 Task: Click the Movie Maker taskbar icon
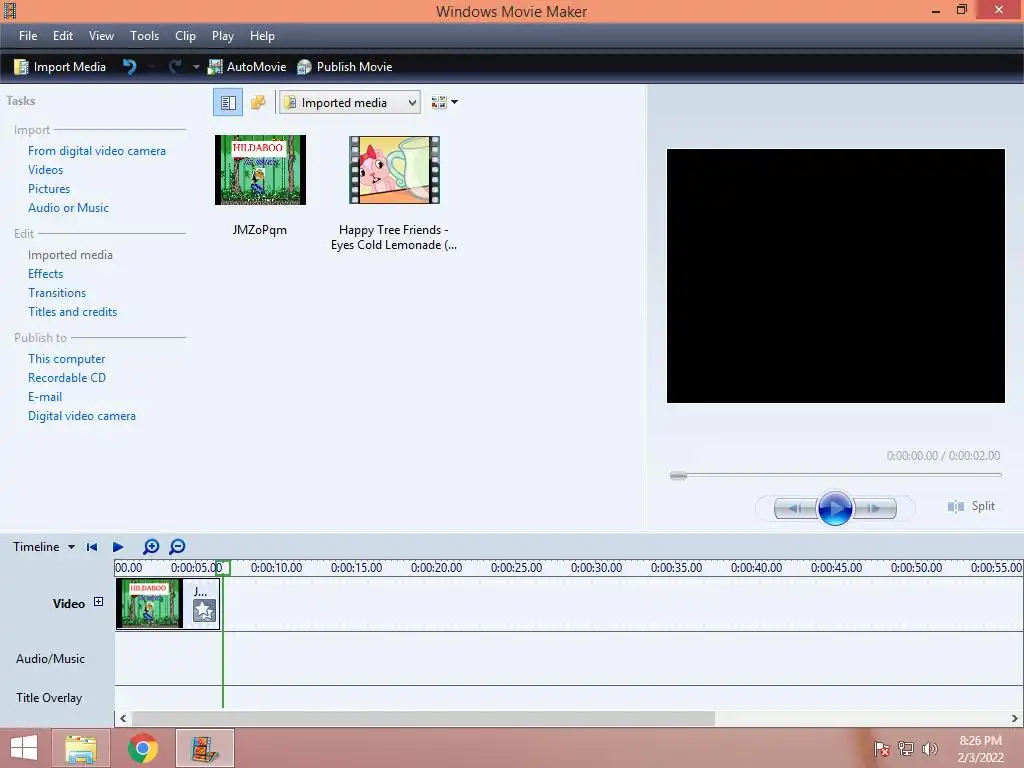[x=204, y=748]
